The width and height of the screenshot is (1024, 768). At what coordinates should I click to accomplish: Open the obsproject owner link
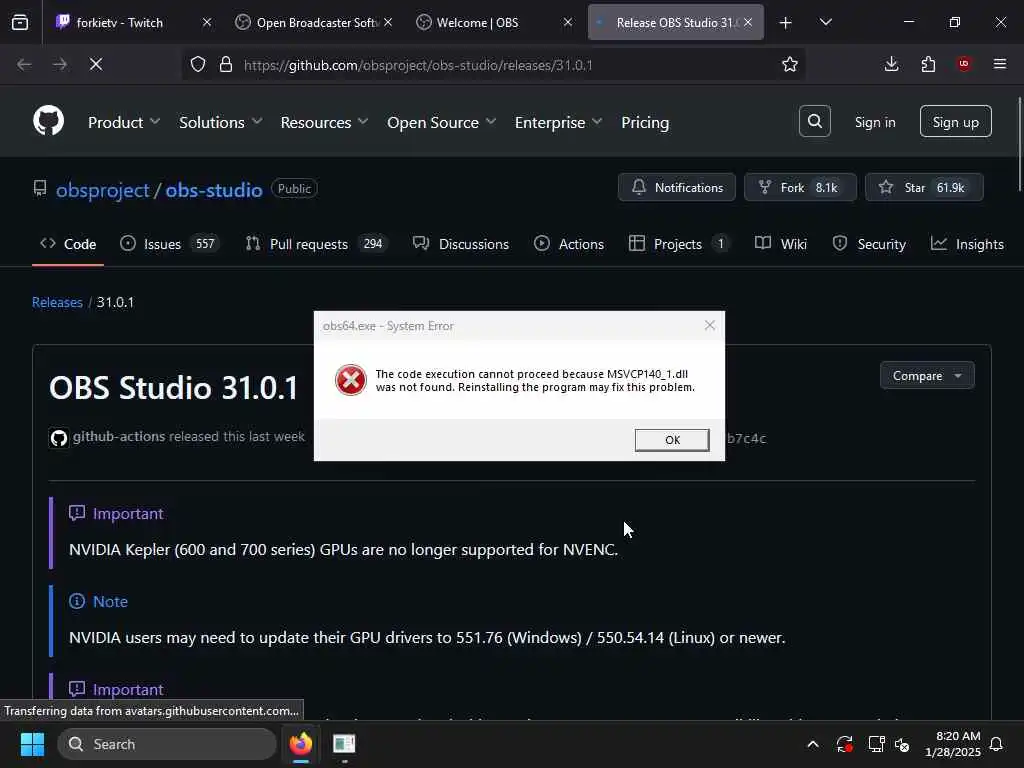[x=103, y=190]
